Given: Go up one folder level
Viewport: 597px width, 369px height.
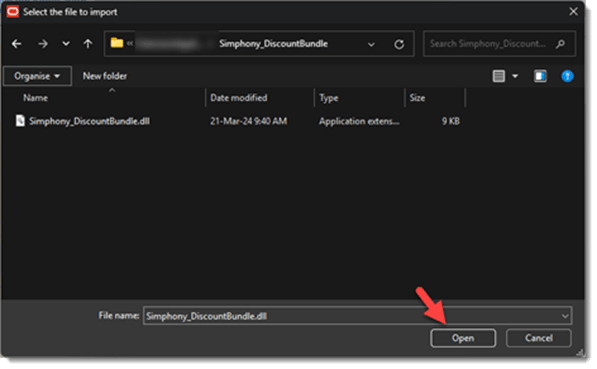Looking at the screenshot, I should click(88, 44).
